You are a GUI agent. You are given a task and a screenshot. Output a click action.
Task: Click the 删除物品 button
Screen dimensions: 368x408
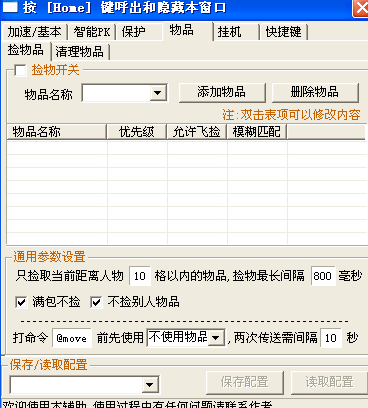click(x=315, y=92)
